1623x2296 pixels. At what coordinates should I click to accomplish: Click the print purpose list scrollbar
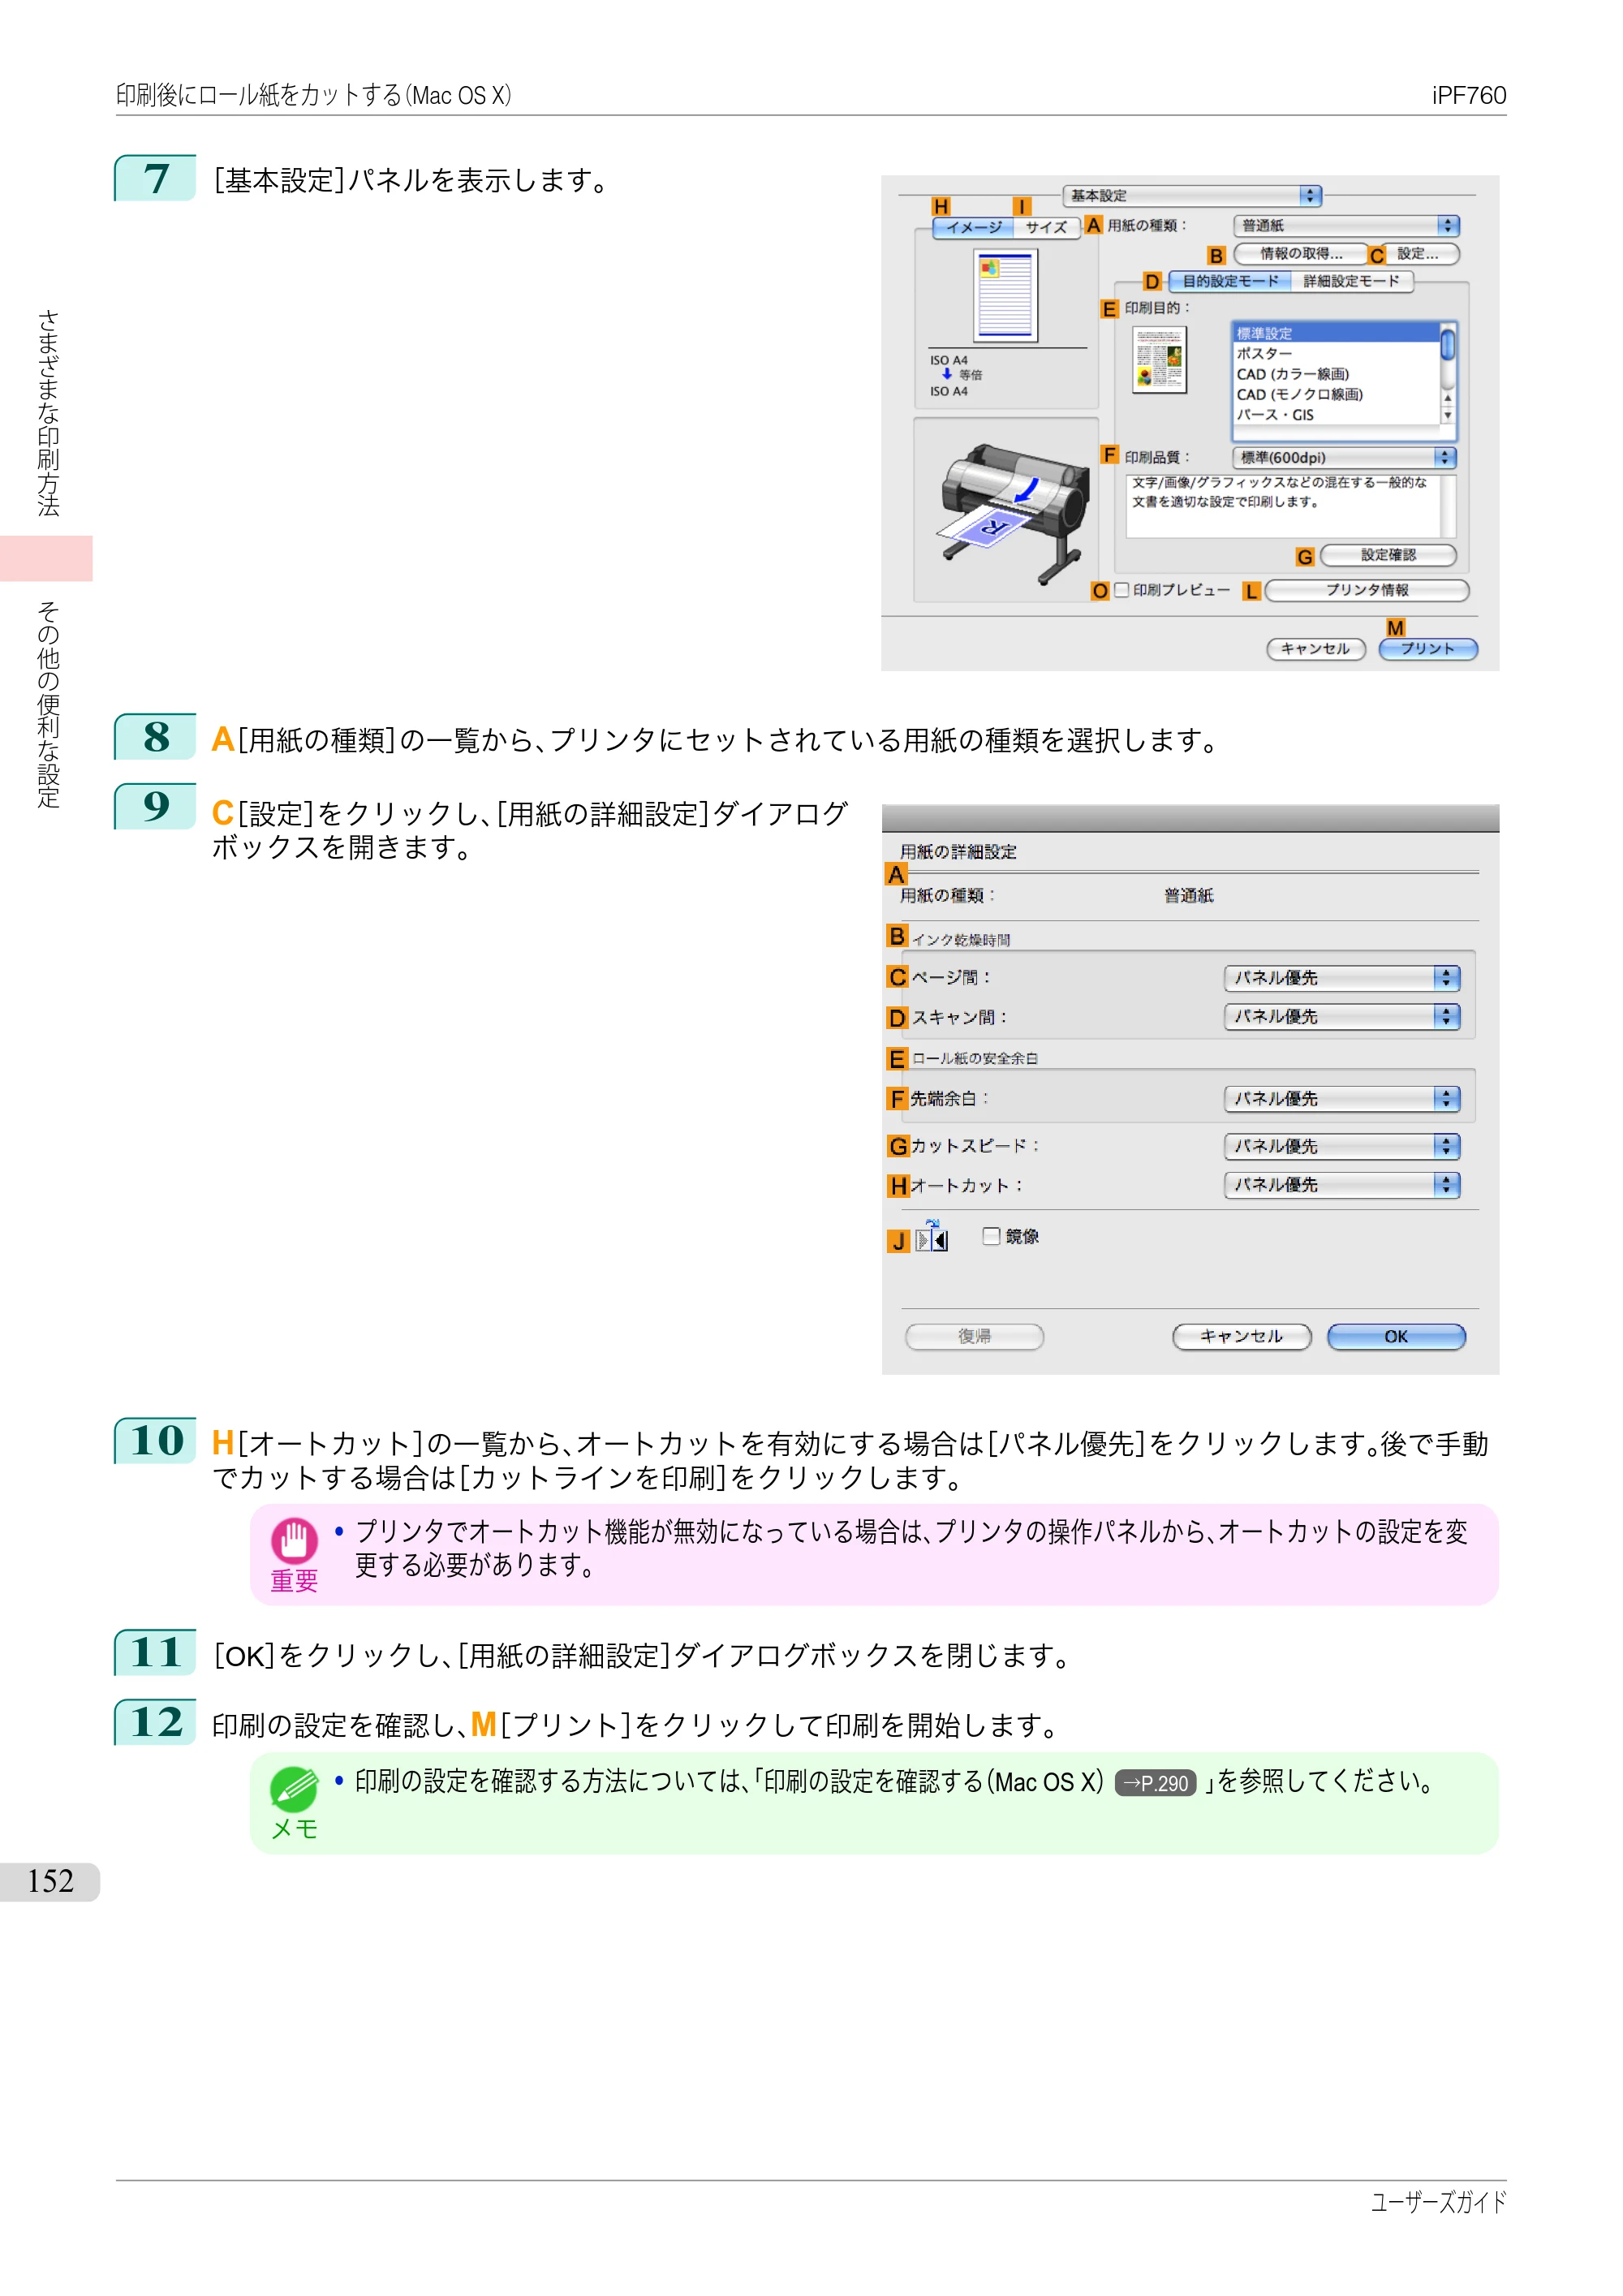1447,346
